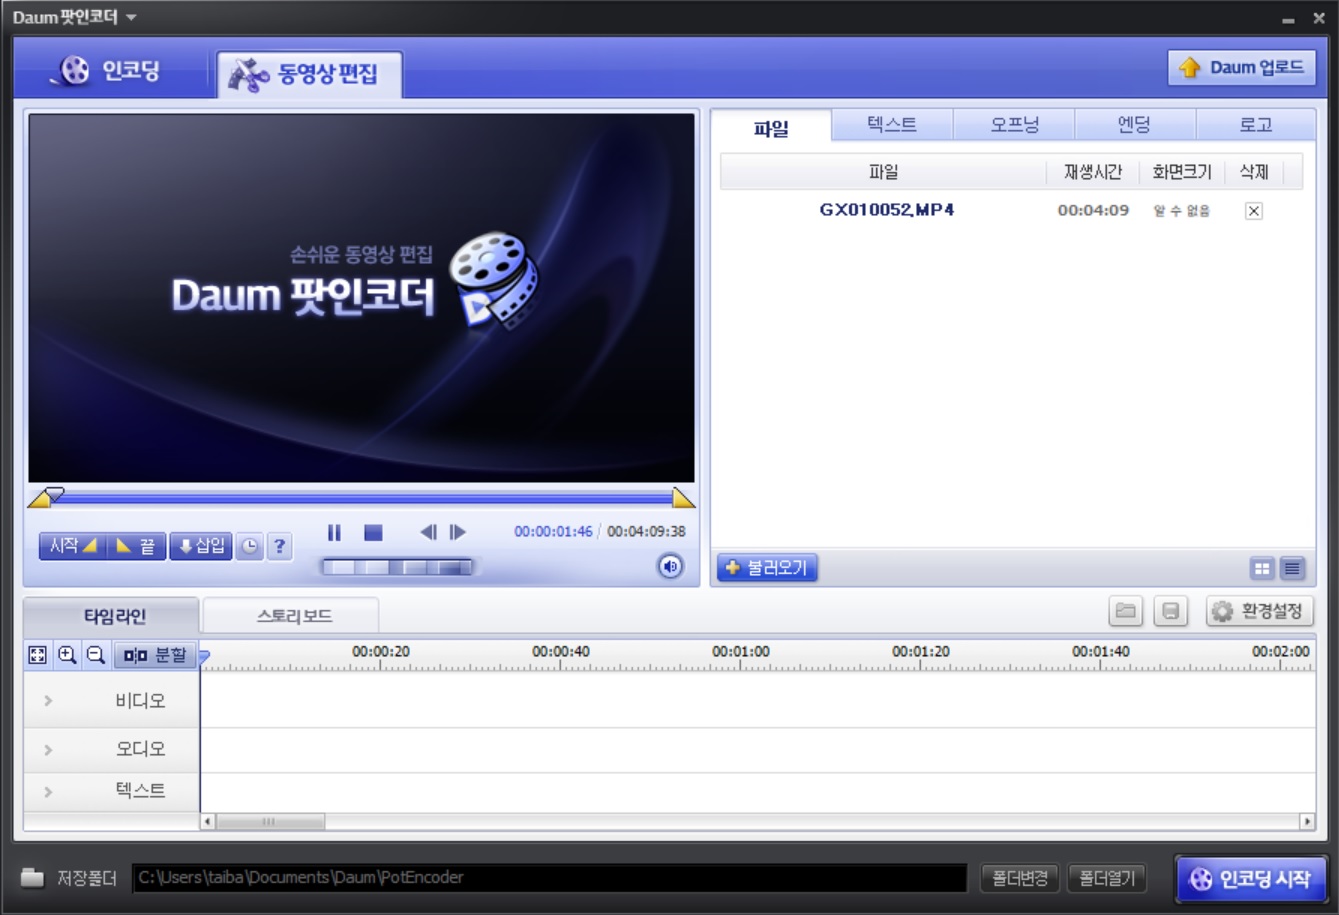
Task: Step to the previous frame
Action: 428,533
